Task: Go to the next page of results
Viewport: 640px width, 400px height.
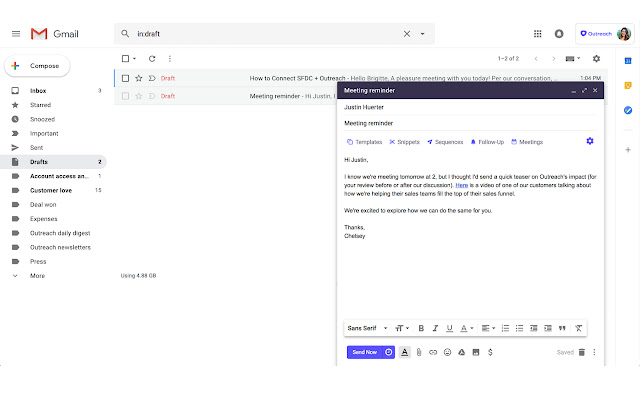Action: 553,59
